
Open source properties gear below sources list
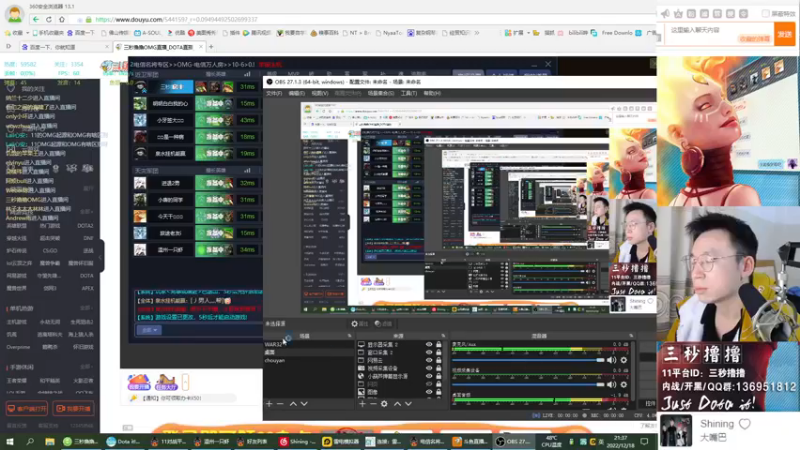[x=384, y=404]
